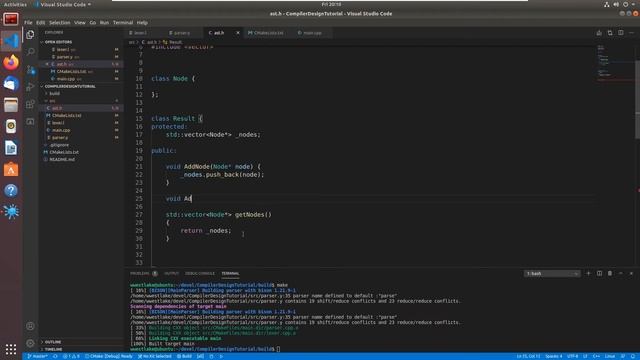This screenshot has height=360, width=640.
Task: Click errors and warnings count in status bar
Action: [x=71, y=356]
